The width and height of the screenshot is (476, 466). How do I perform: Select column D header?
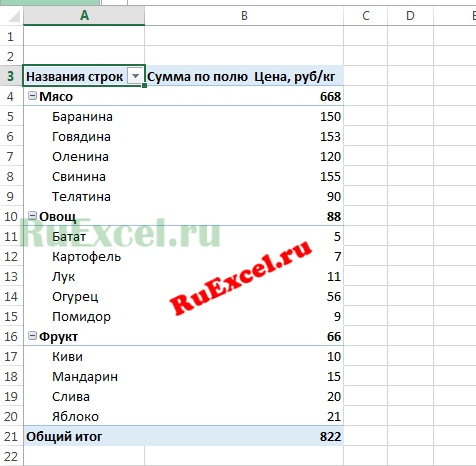[x=410, y=16]
